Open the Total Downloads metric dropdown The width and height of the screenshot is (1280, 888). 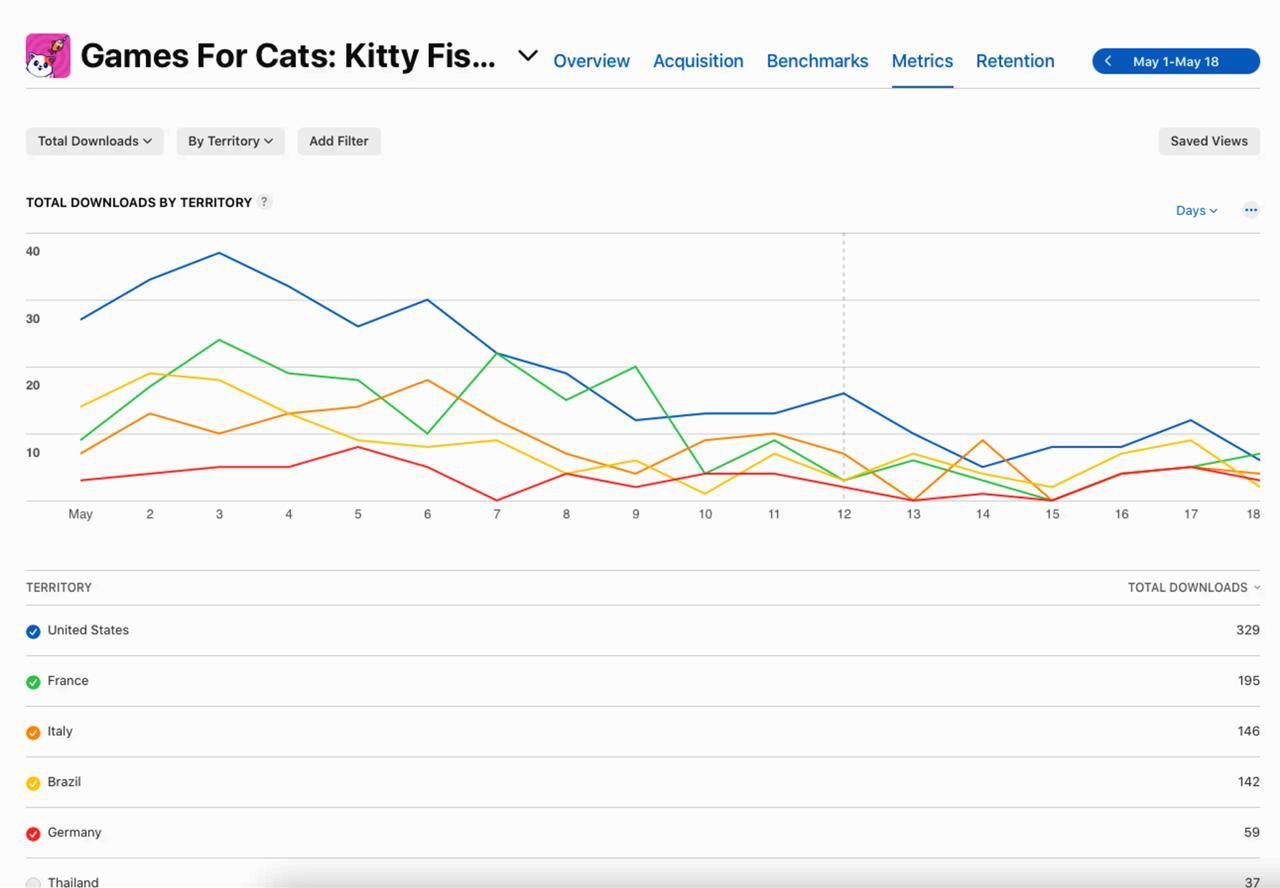tap(95, 141)
